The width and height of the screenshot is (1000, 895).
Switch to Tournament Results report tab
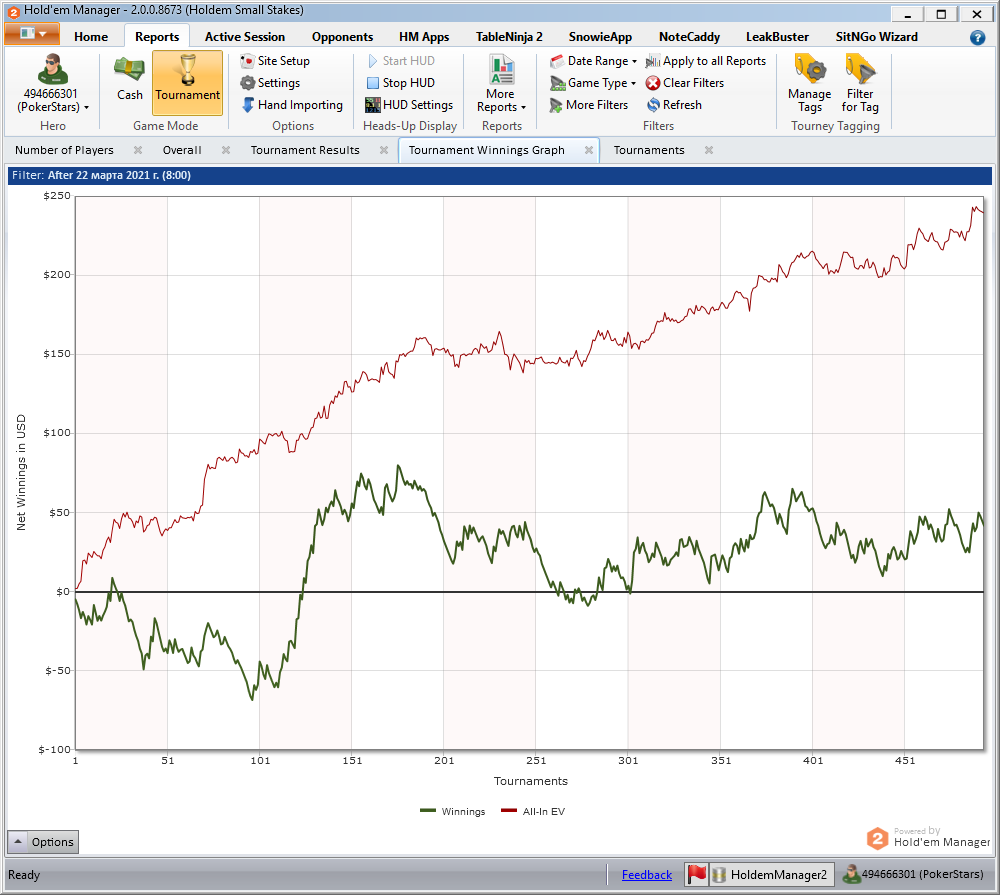(x=305, y=151)
